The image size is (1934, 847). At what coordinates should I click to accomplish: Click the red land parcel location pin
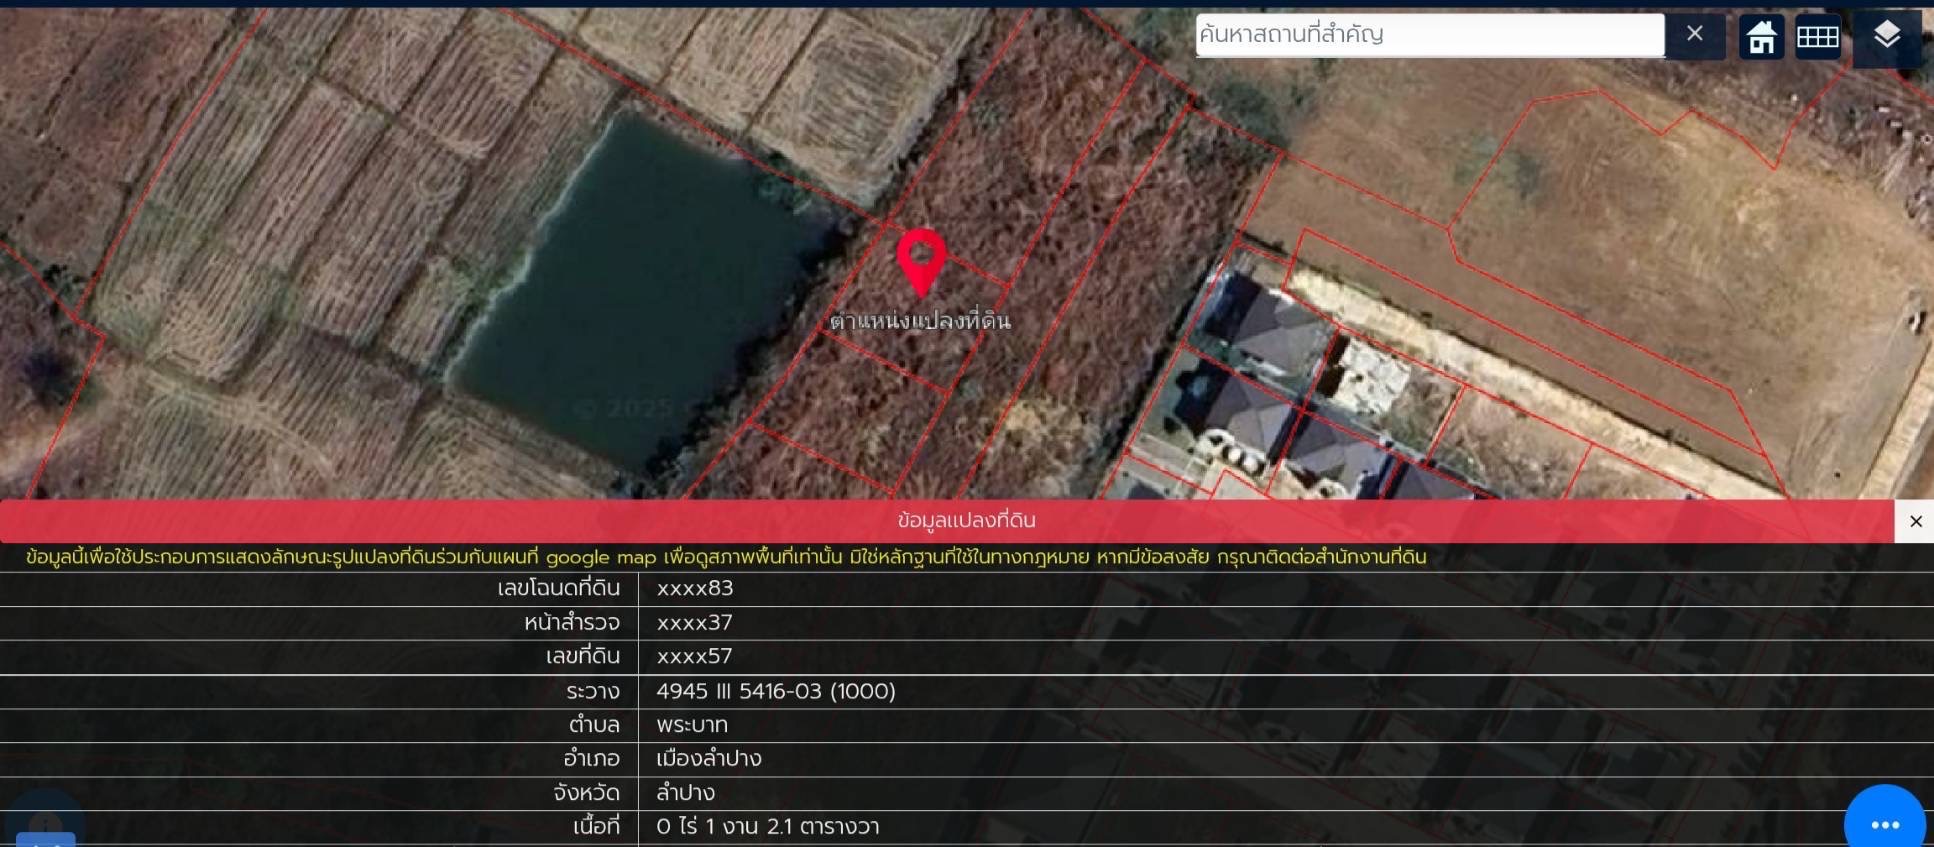tap(921, 258)
